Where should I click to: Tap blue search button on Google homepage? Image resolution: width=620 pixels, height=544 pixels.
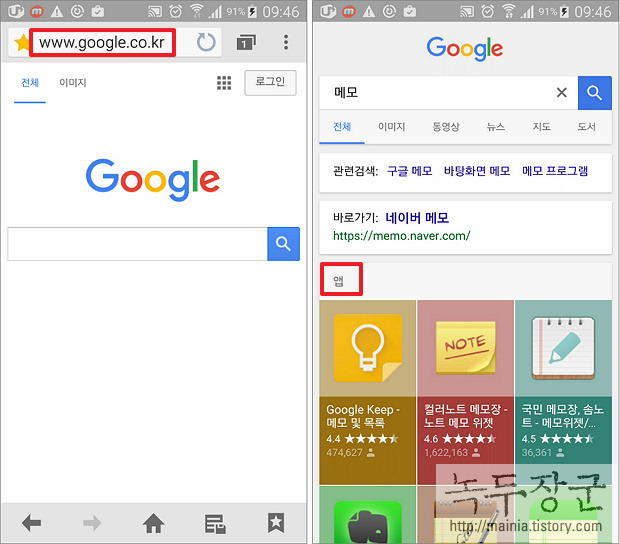[x=283, y=244]
